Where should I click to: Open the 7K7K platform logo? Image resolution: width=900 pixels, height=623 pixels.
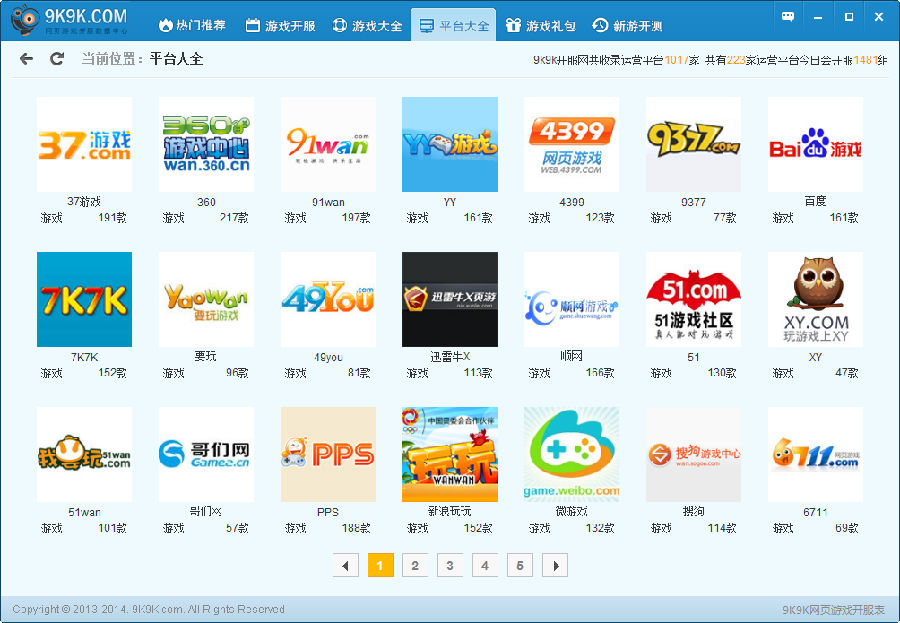point(84,299)
